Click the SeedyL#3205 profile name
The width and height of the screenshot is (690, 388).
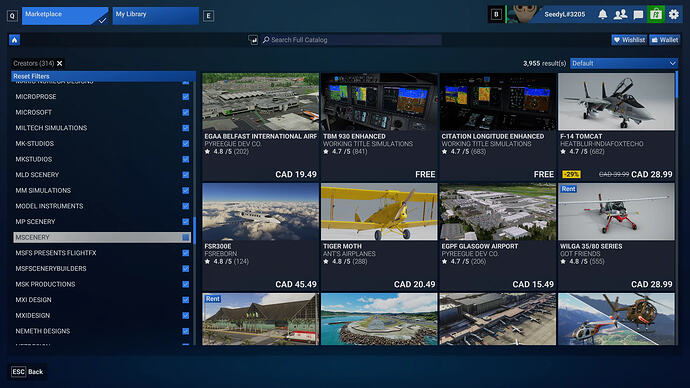[x=565, y=15]
